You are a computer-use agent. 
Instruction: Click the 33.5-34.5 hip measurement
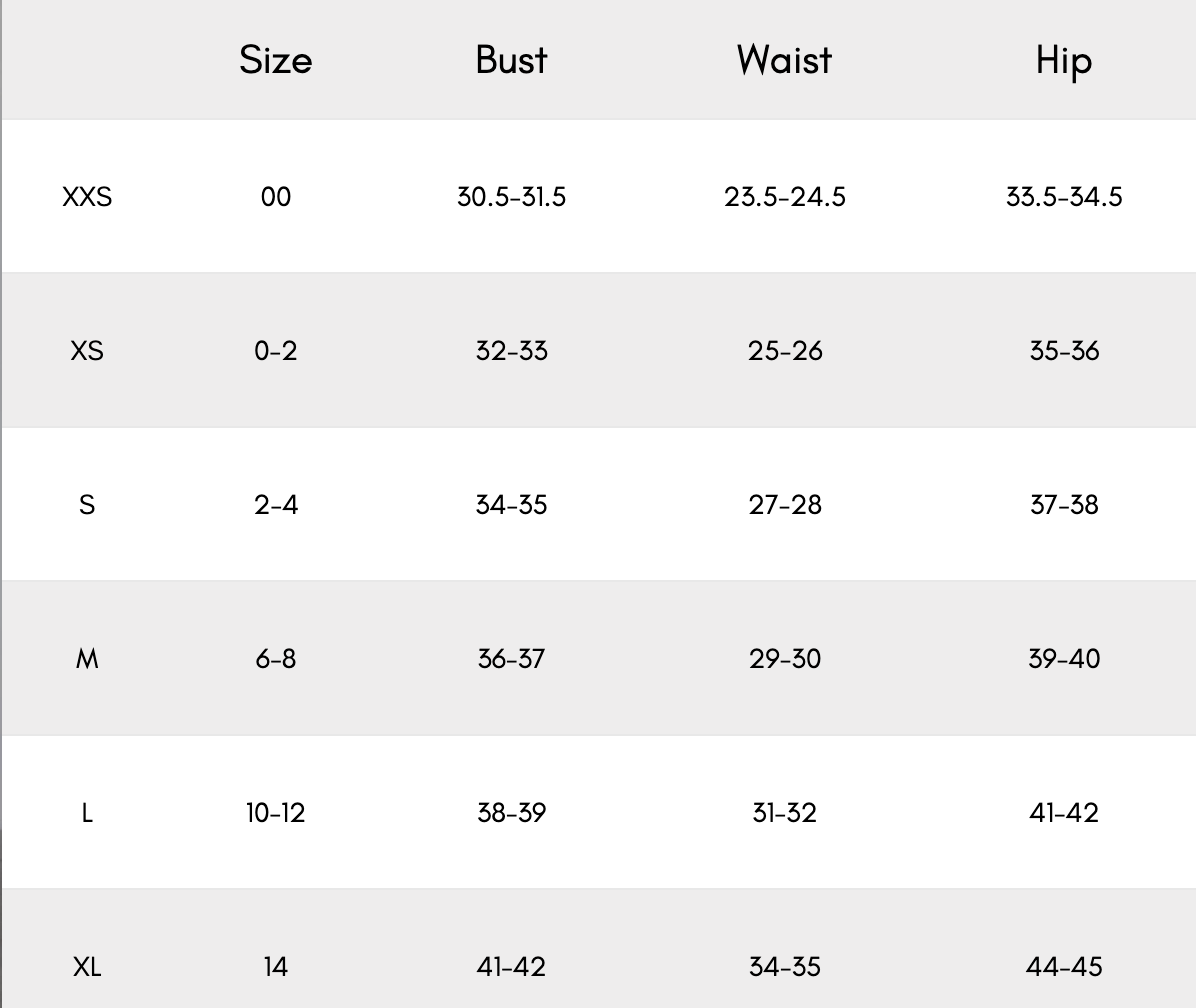coord(1063,197)
